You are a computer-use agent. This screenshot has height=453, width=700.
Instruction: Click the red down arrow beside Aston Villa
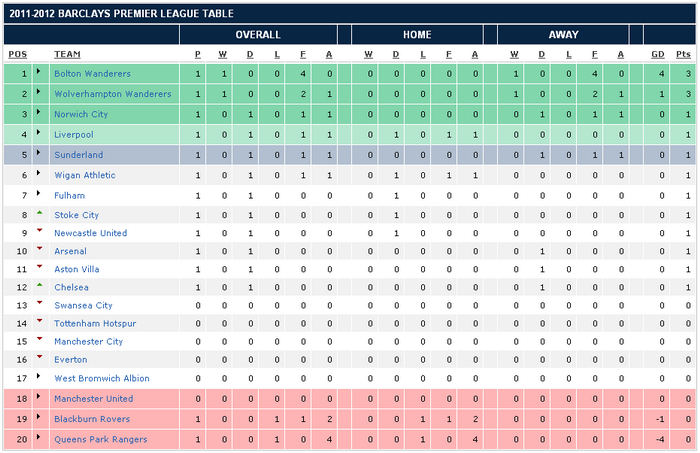tap(39, 267)
